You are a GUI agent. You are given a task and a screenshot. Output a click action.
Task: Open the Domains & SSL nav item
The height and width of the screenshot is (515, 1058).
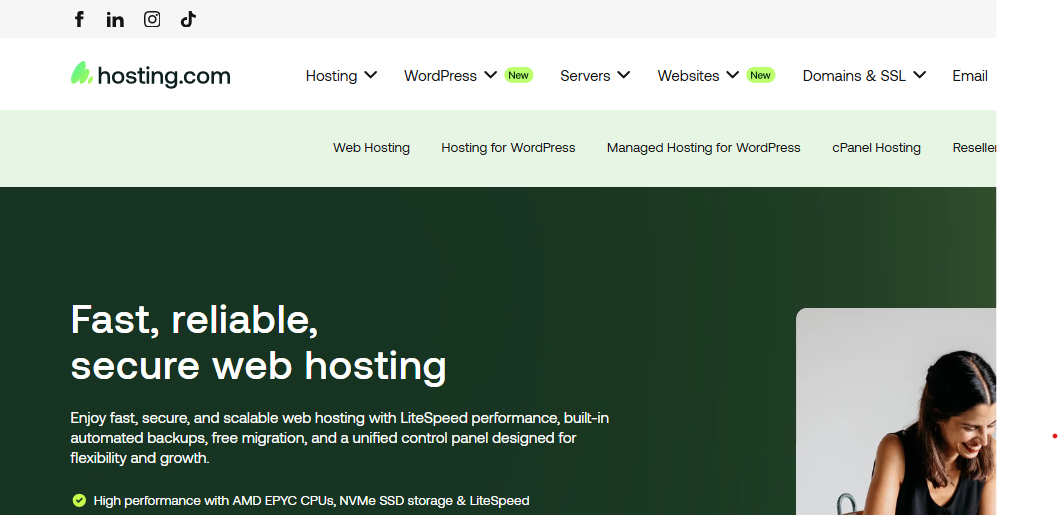pos(854,76)
